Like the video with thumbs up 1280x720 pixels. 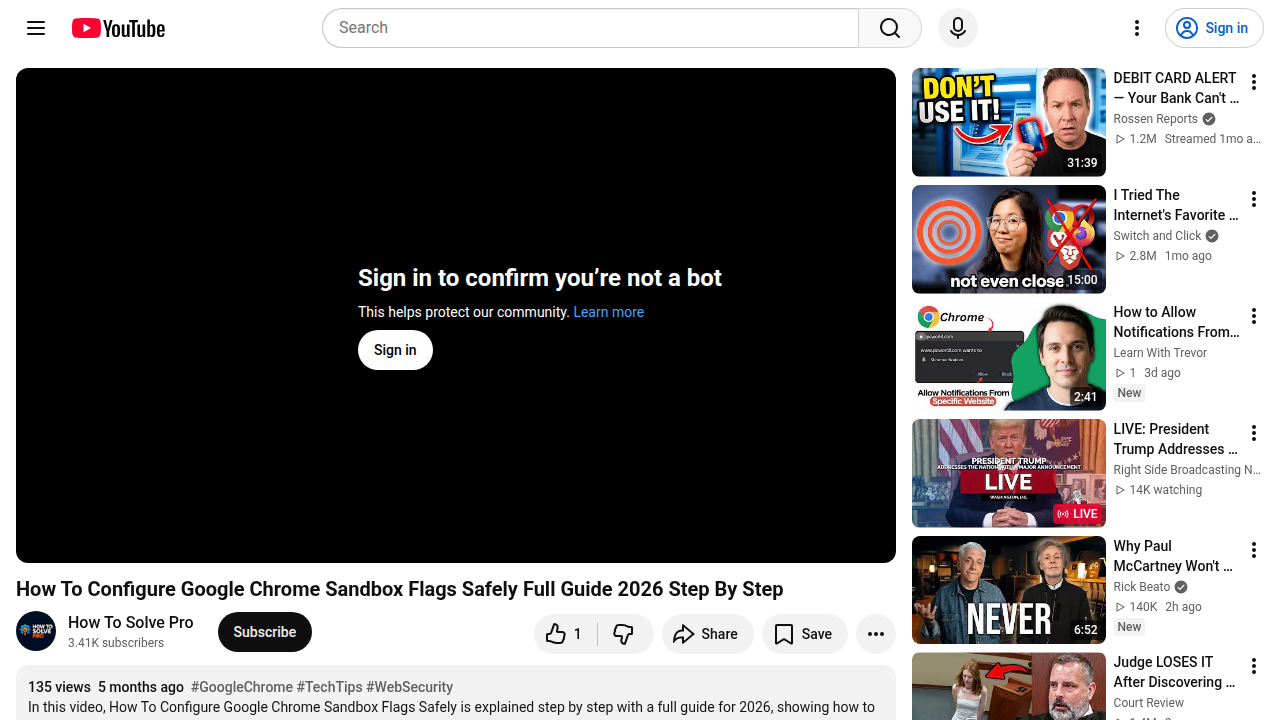pyautogui.click(x=565, y=634)
